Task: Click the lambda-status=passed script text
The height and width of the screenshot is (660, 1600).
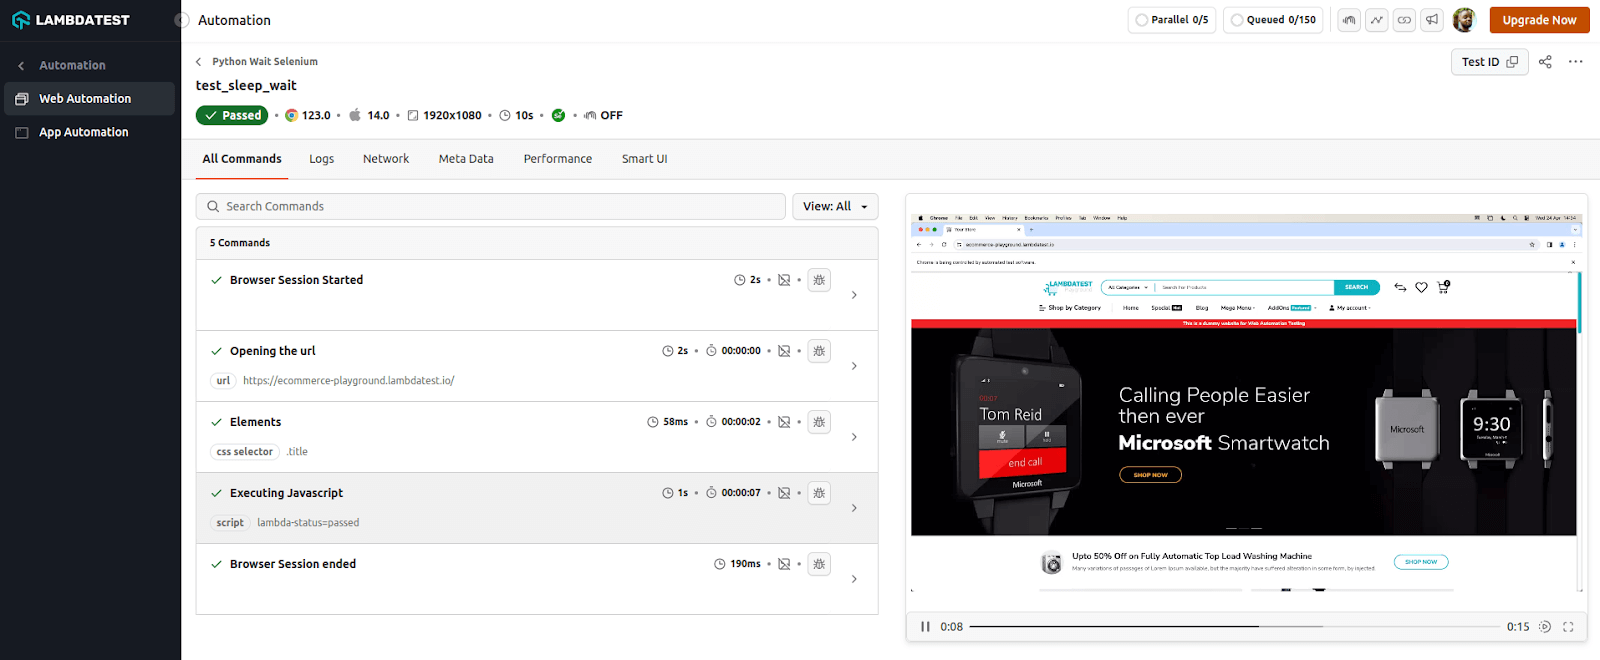Action: point(308,523)
